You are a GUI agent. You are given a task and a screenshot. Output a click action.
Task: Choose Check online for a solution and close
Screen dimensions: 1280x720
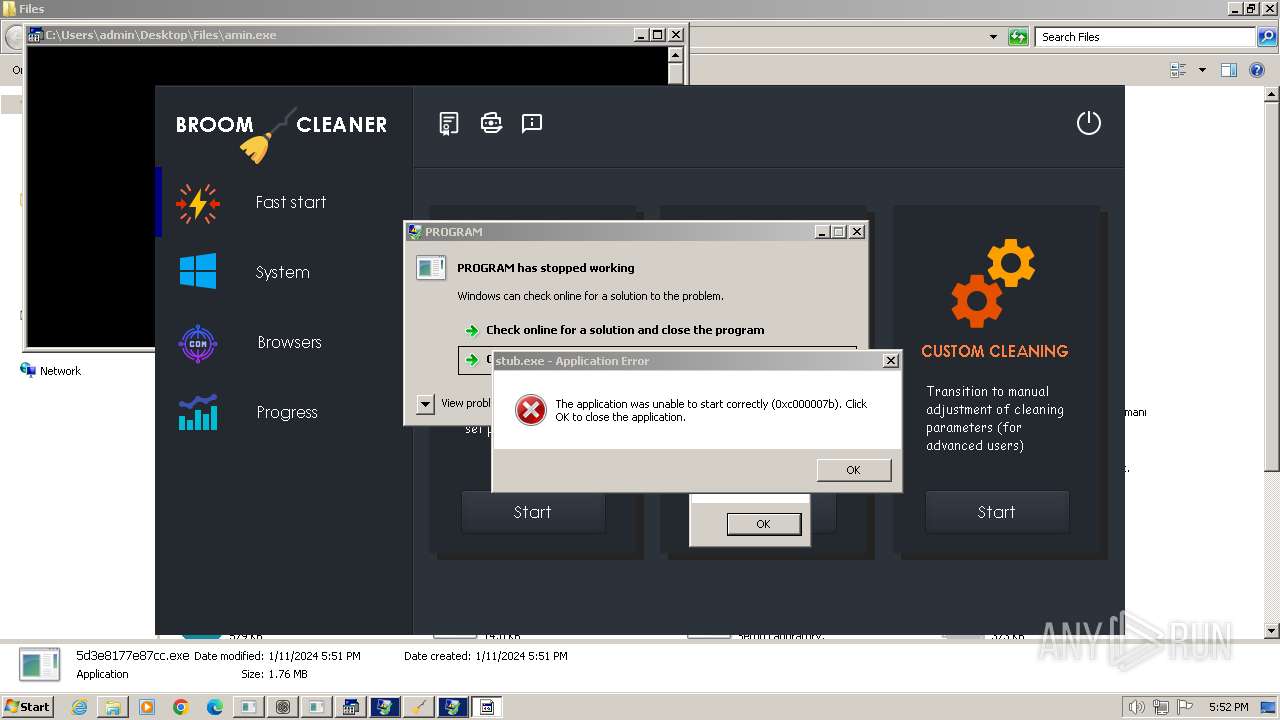point(625,330)
